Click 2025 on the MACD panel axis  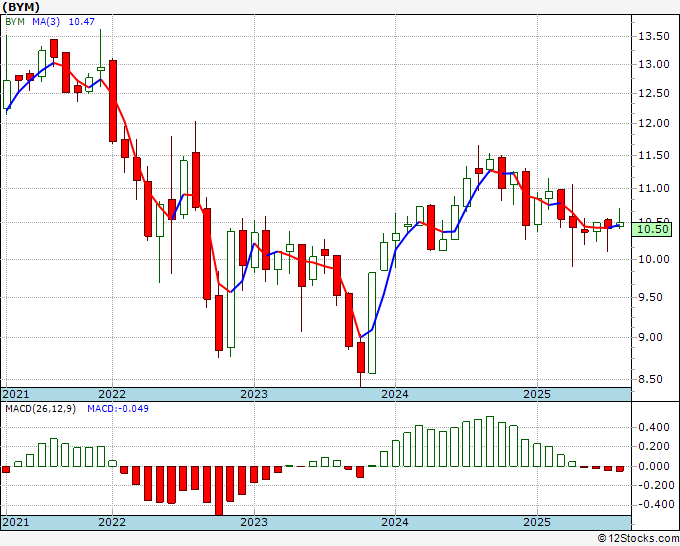pyautogui.click(x=536, y=522)
